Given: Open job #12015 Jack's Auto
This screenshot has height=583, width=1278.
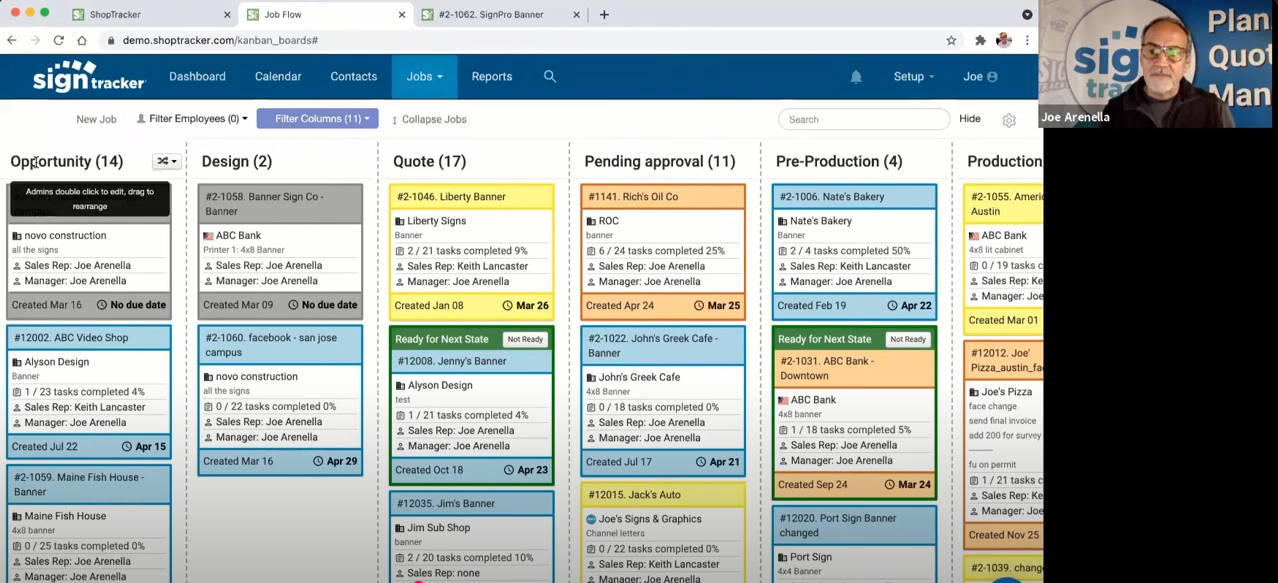Looking at the screenshot, I should click(634, 495).
